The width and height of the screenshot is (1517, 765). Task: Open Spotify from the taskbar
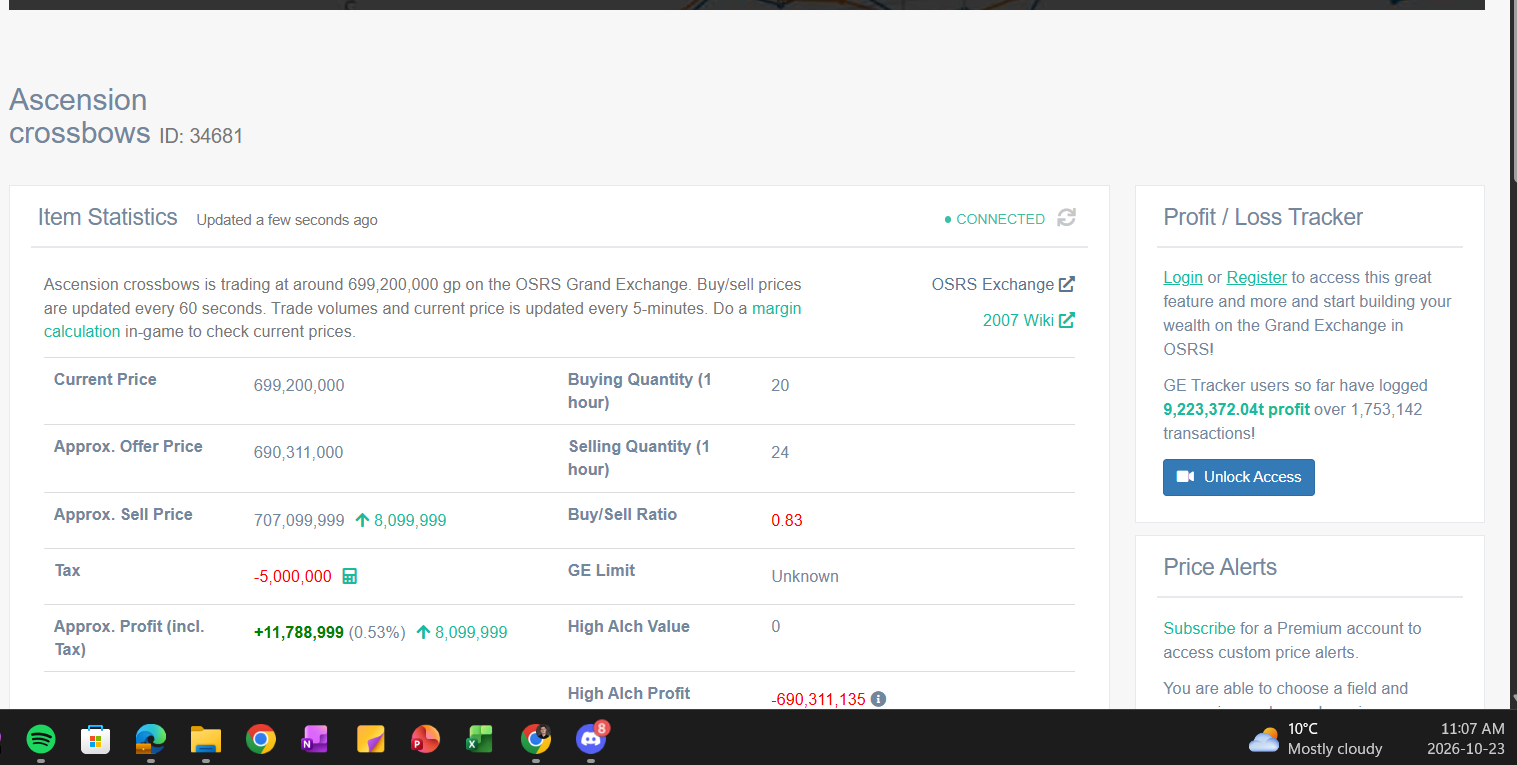click(x=41, y=739)
